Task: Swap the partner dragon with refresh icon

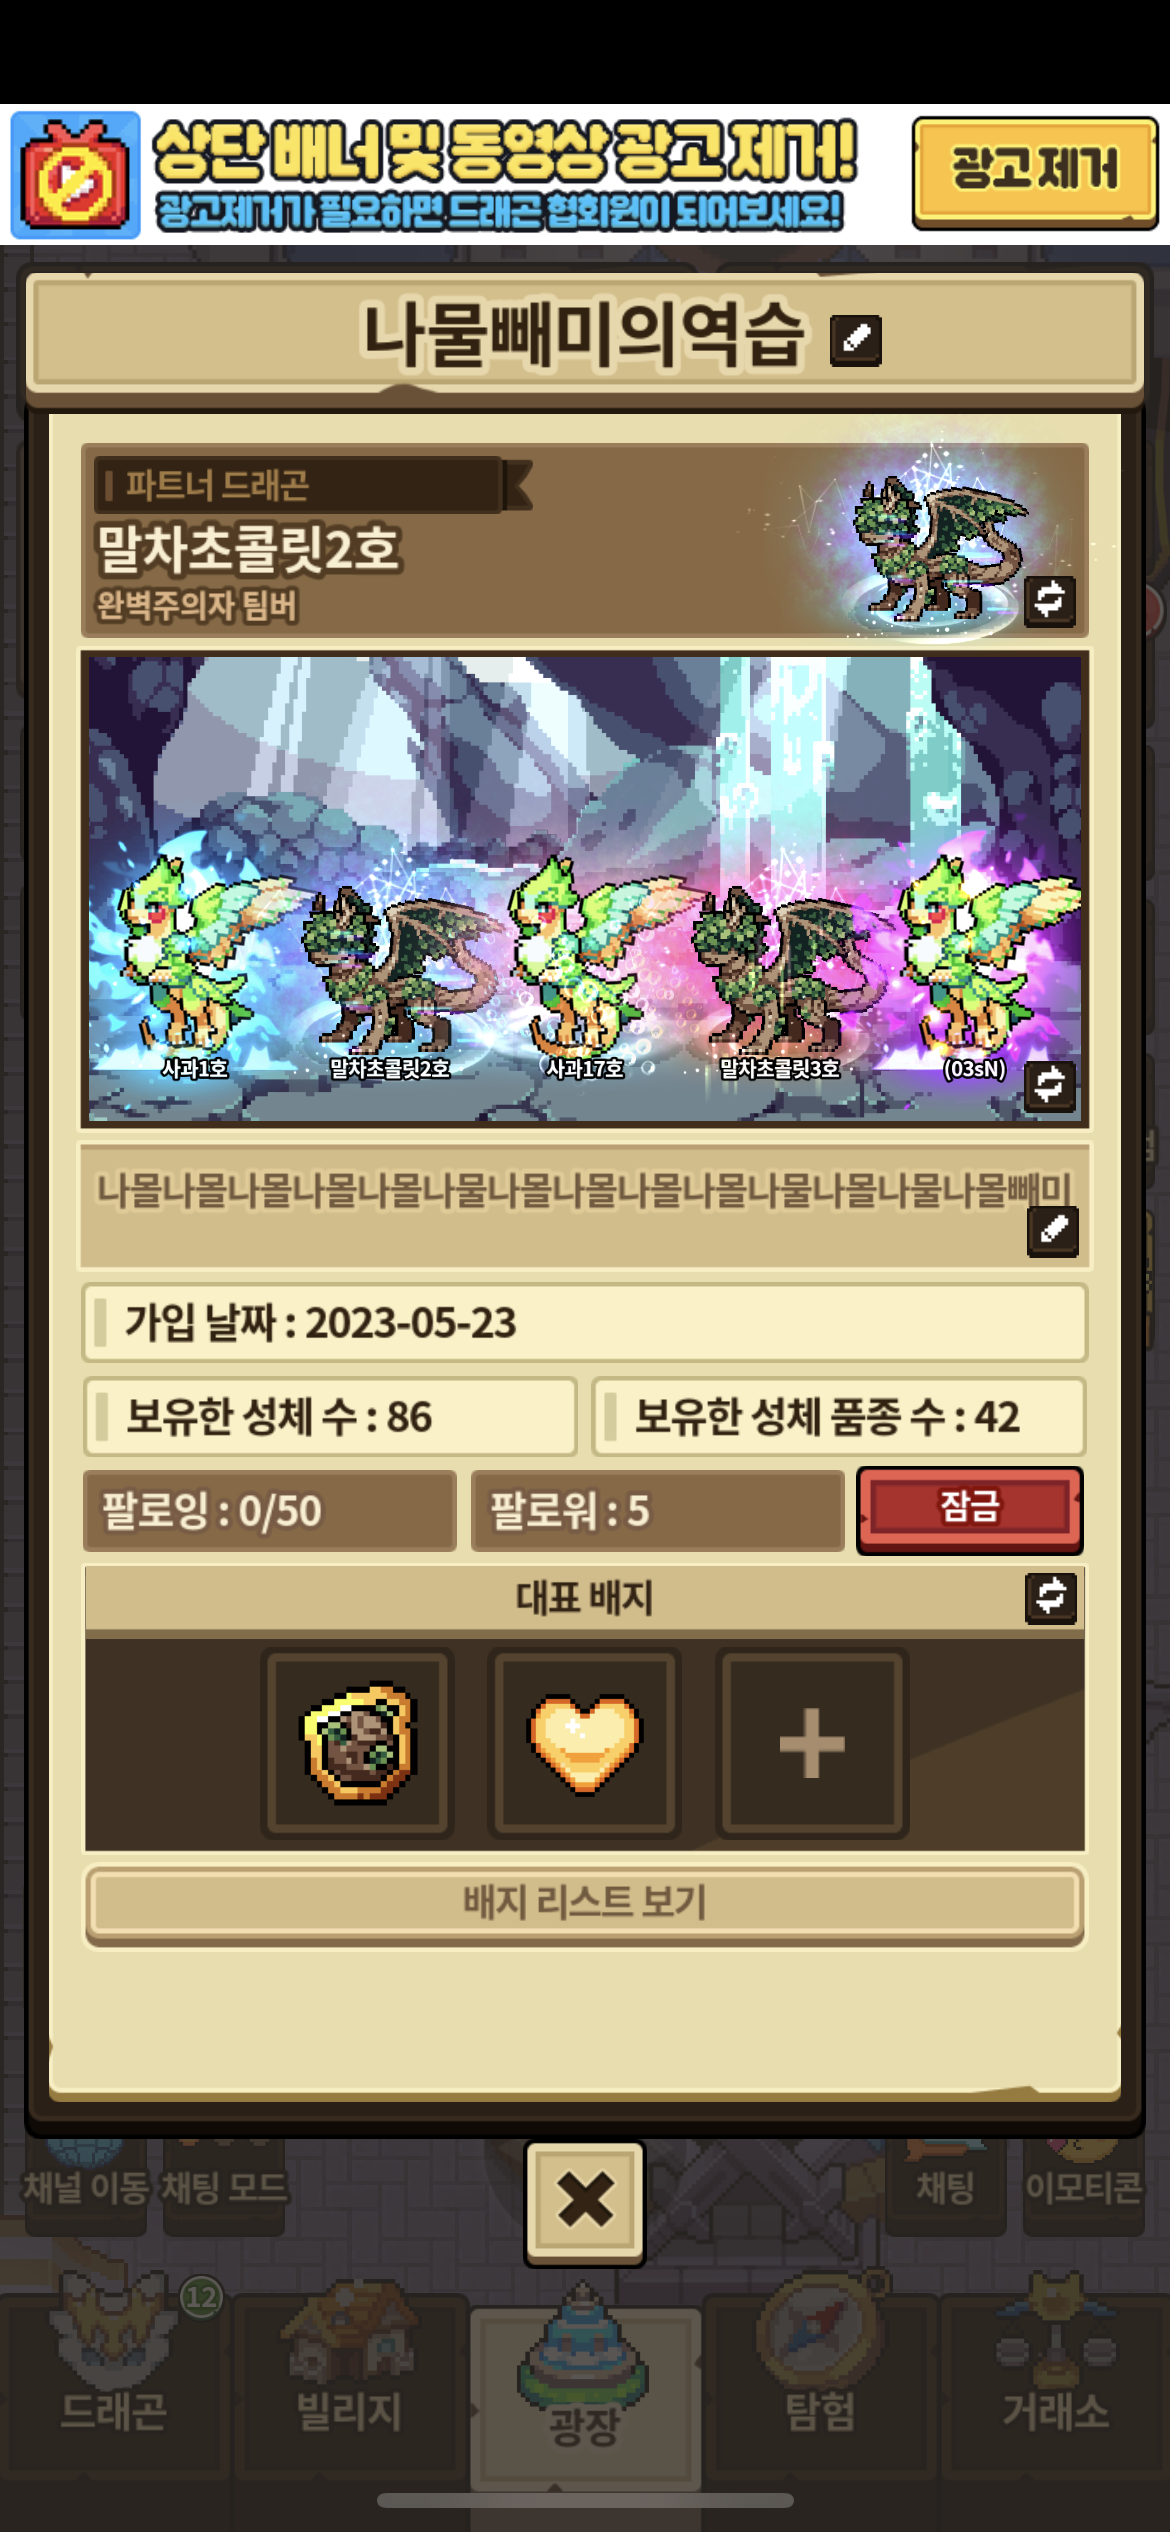Action: click(x=1049, y=600)
